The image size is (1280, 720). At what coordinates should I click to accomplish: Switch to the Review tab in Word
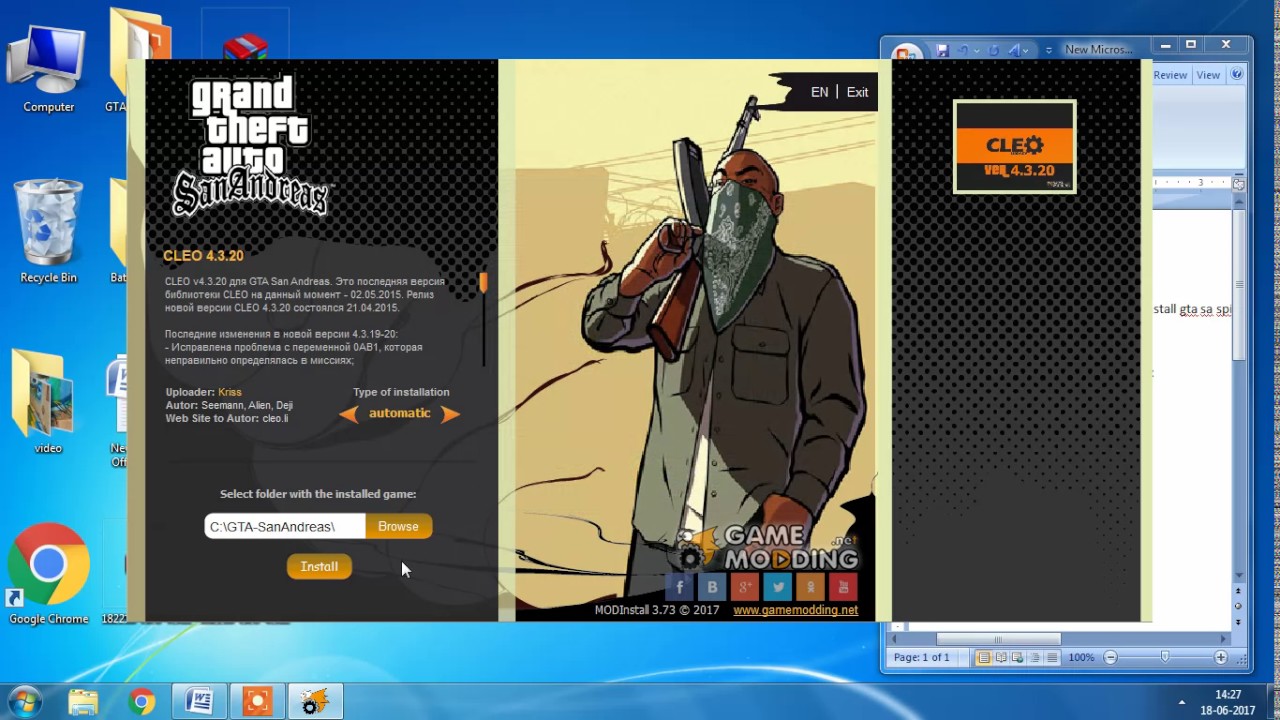1170,75
